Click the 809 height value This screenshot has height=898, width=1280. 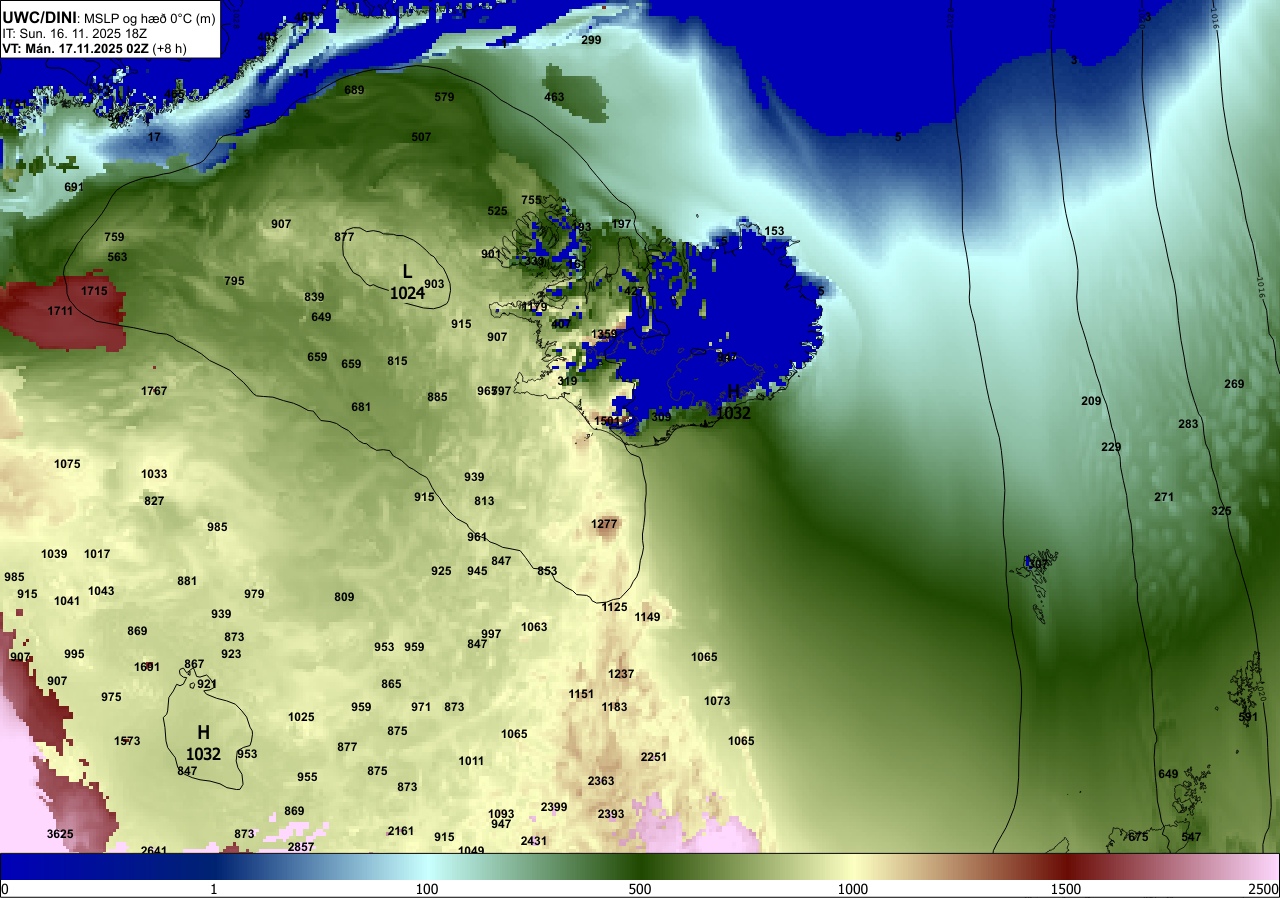pyautogui.click(x=344, y=597)
